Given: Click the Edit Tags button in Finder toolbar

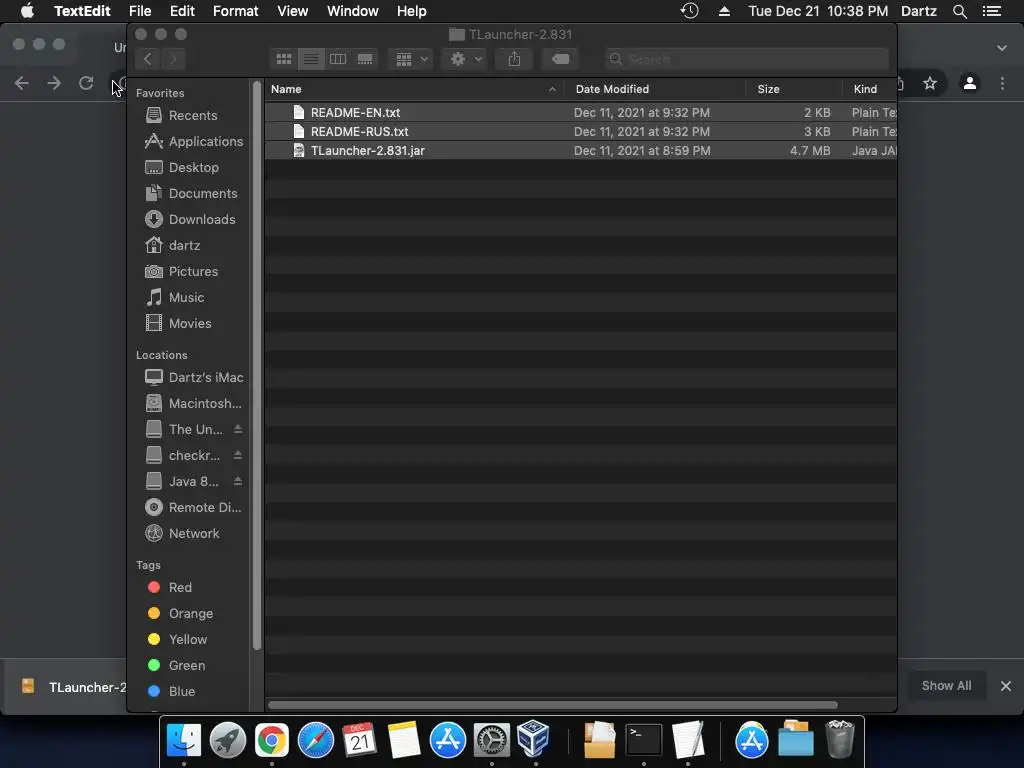Looking at the screenshot, I should pyautogui.click(x=560, y=59).
